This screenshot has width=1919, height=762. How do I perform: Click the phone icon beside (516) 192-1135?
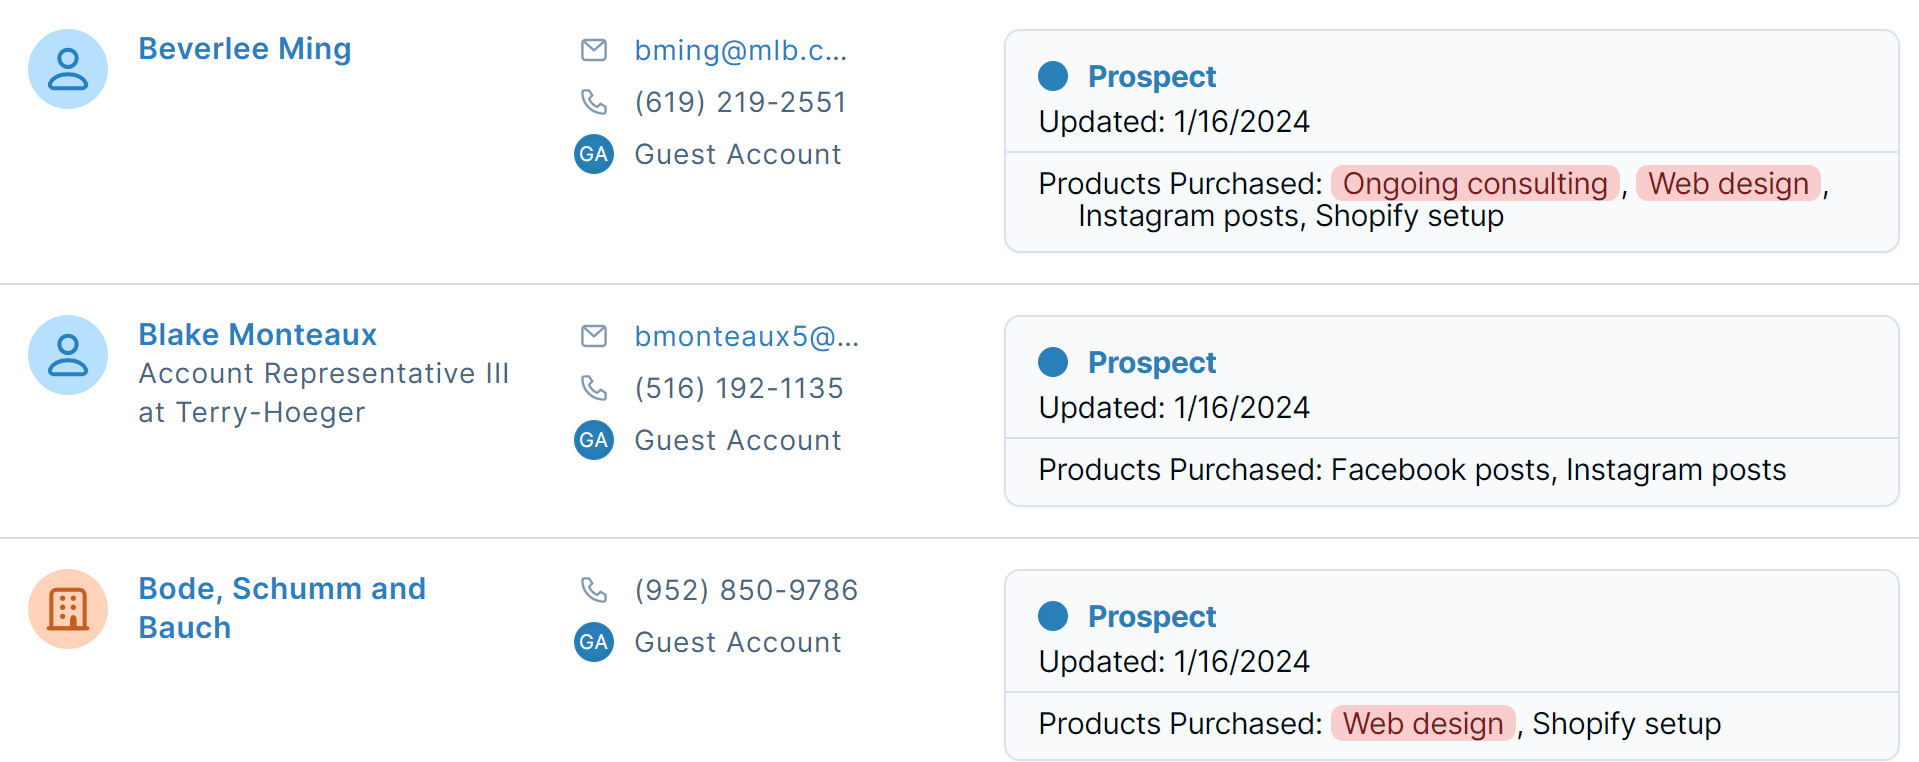(x=594, y=388)
